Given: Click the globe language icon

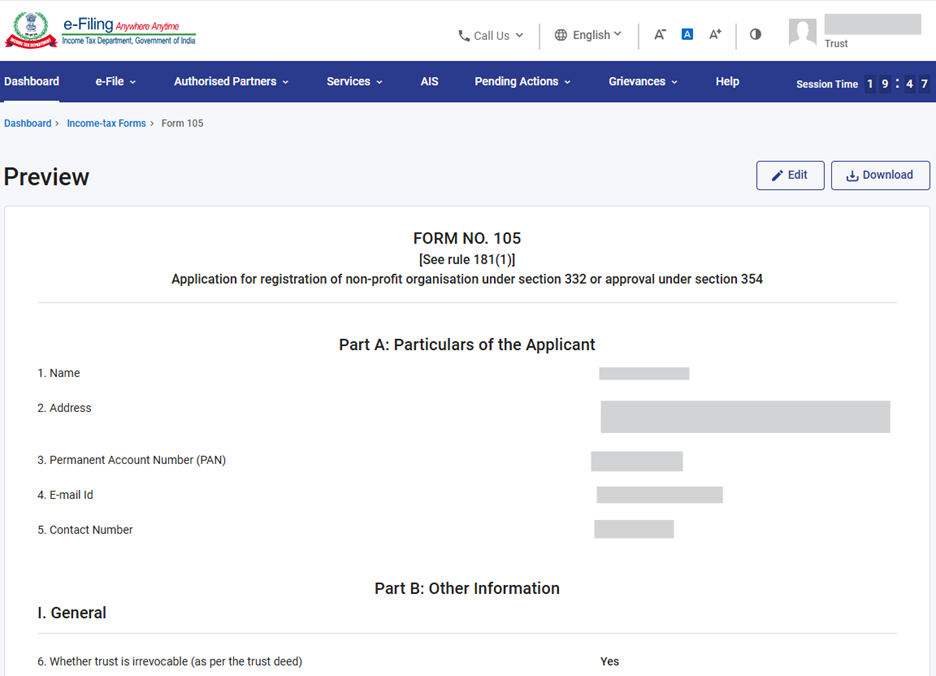Looking at the screenshot, I should point(561,35).
